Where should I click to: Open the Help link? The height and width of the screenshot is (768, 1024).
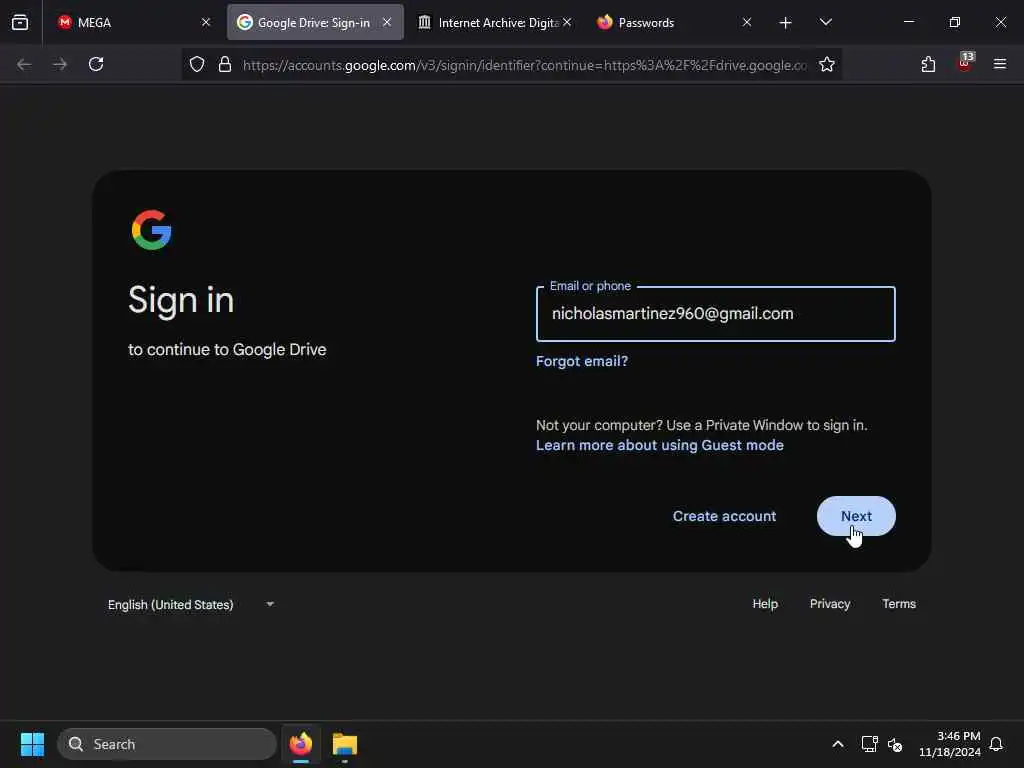(765, 604)
